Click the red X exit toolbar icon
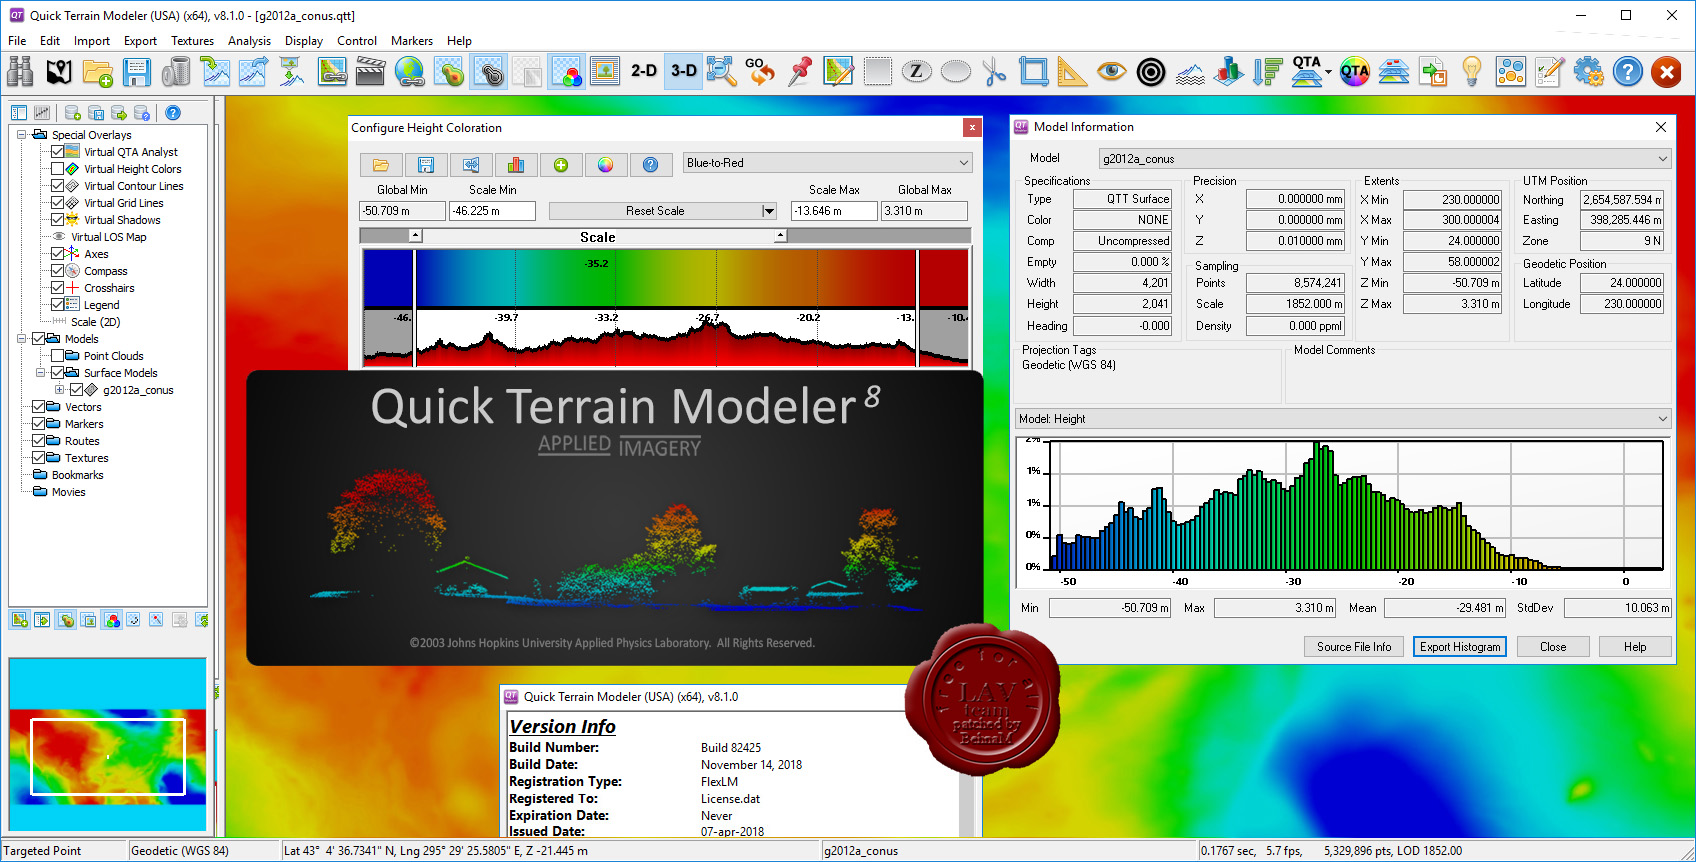1696x862 pixels. point(1667,71)
